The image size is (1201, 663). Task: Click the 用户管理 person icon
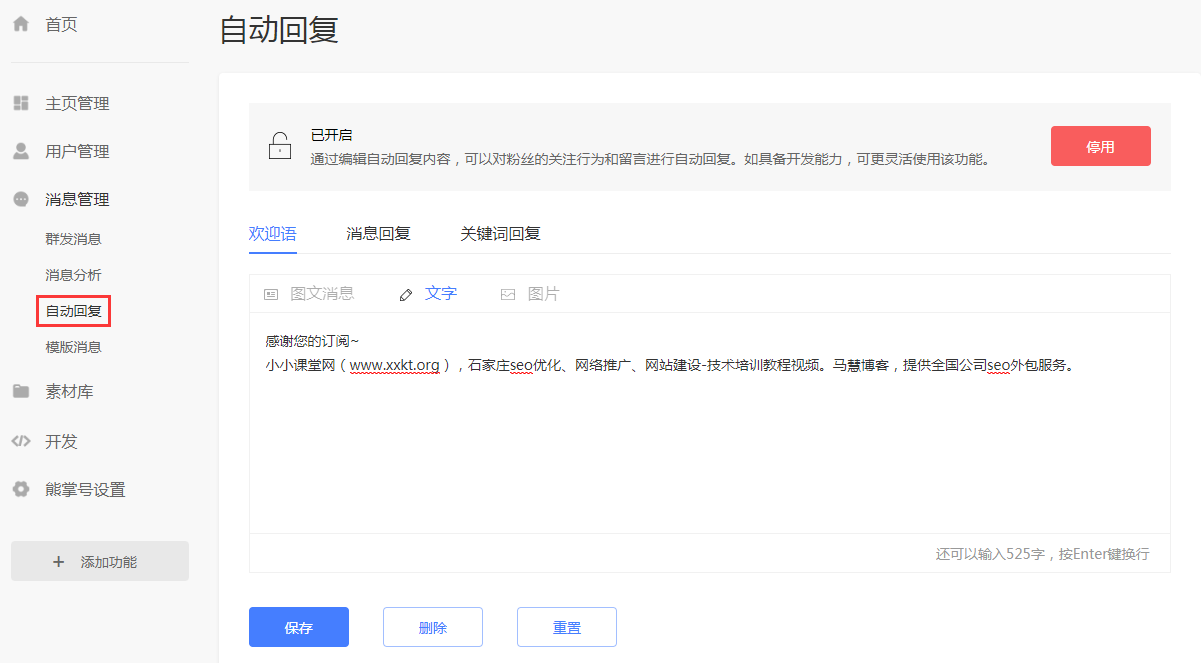[21, 151]
